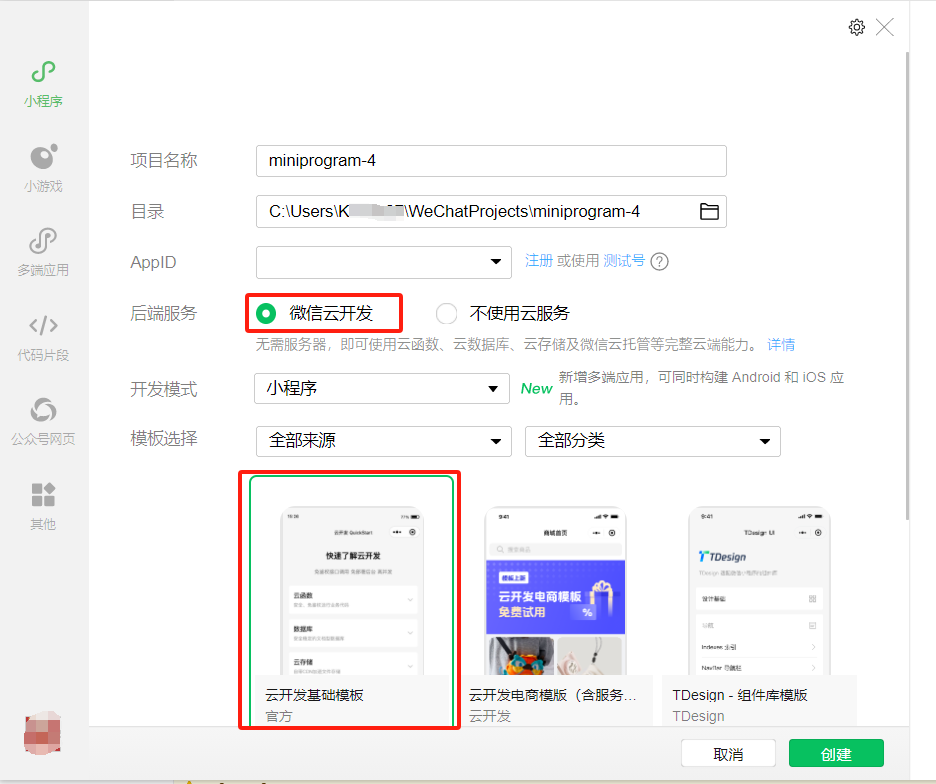Choose 云开发电商模版 template thumbnail
Viewport: 936px width, 784px height.
click(x=555, y=615)
